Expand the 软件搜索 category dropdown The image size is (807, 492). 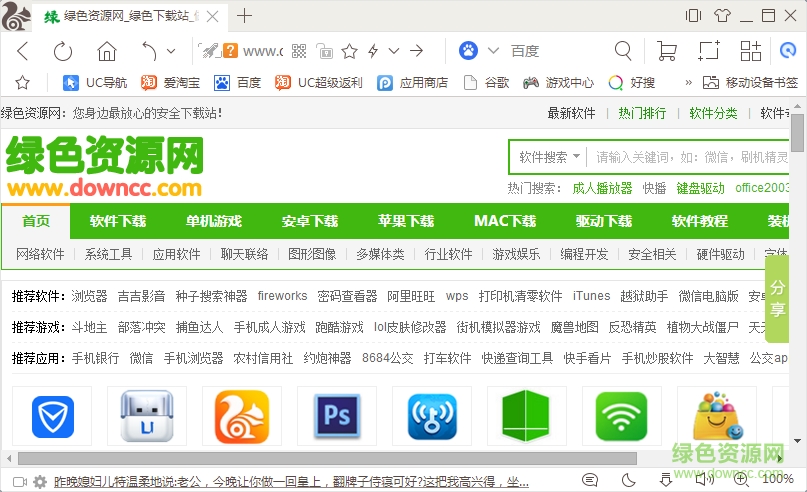[549, 157]
